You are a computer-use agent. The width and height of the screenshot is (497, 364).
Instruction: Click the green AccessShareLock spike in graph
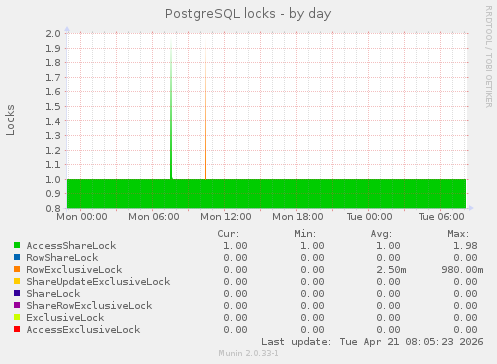171,110
